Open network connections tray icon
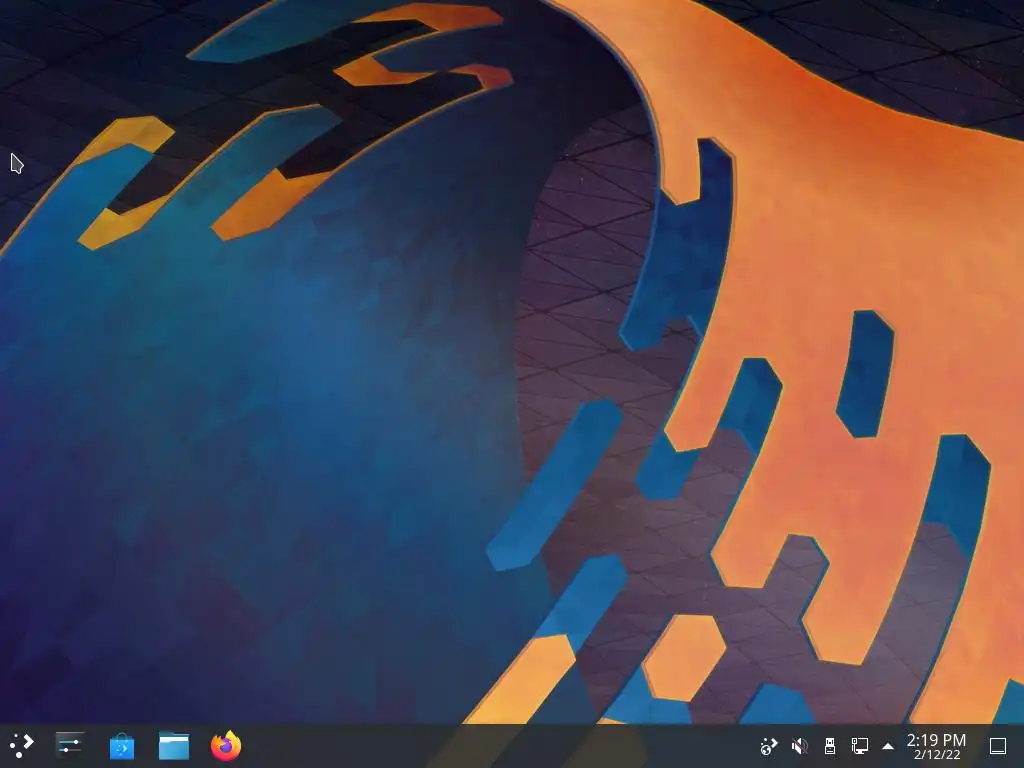 click(859, 746)
